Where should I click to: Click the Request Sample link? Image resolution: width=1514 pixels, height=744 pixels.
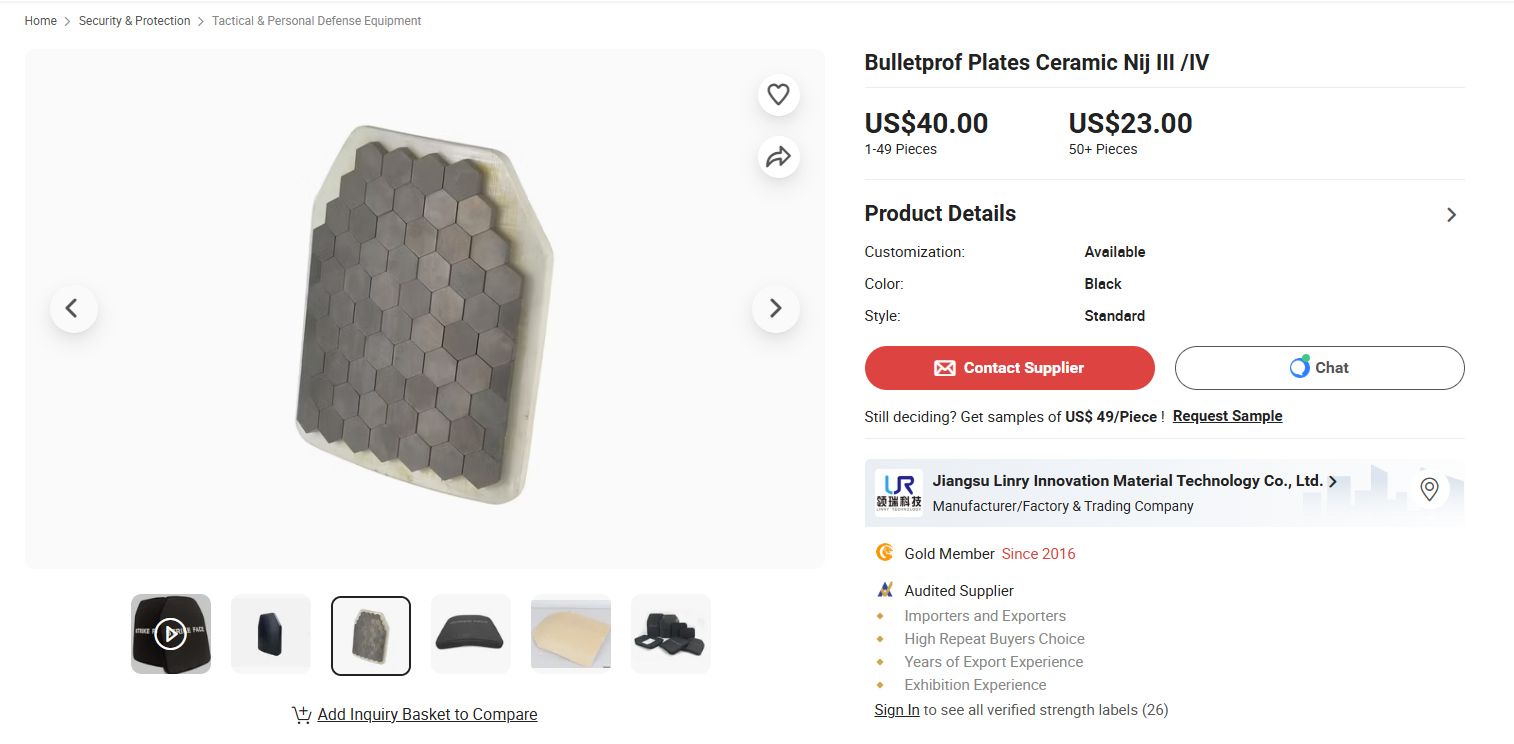coord(1227,416)
